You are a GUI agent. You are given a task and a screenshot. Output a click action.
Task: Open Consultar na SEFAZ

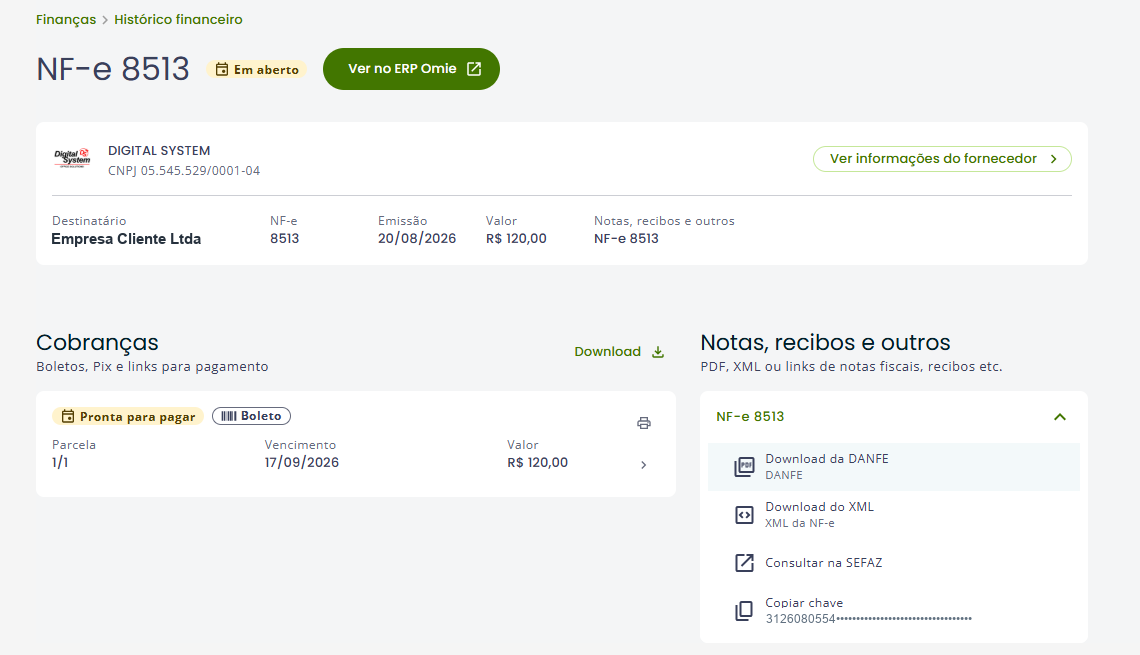tap(894, 563)
